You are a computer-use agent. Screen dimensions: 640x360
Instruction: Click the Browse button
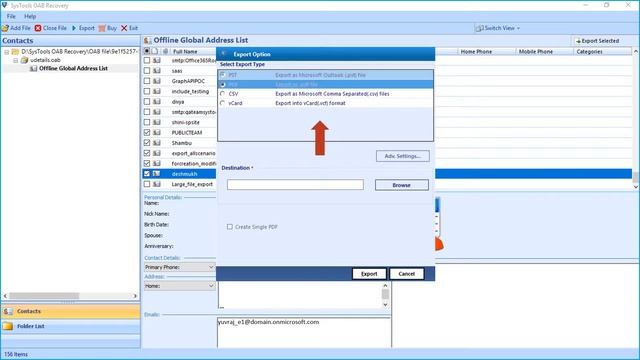(x=402, y=185)
